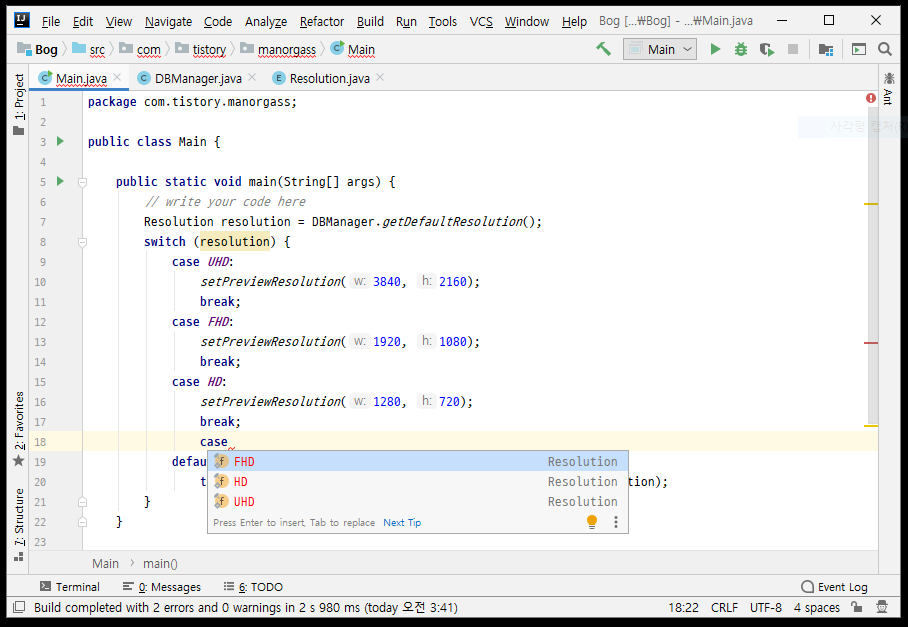
Task: Toggle the Terminal tool window
Action: coord(69,587)
